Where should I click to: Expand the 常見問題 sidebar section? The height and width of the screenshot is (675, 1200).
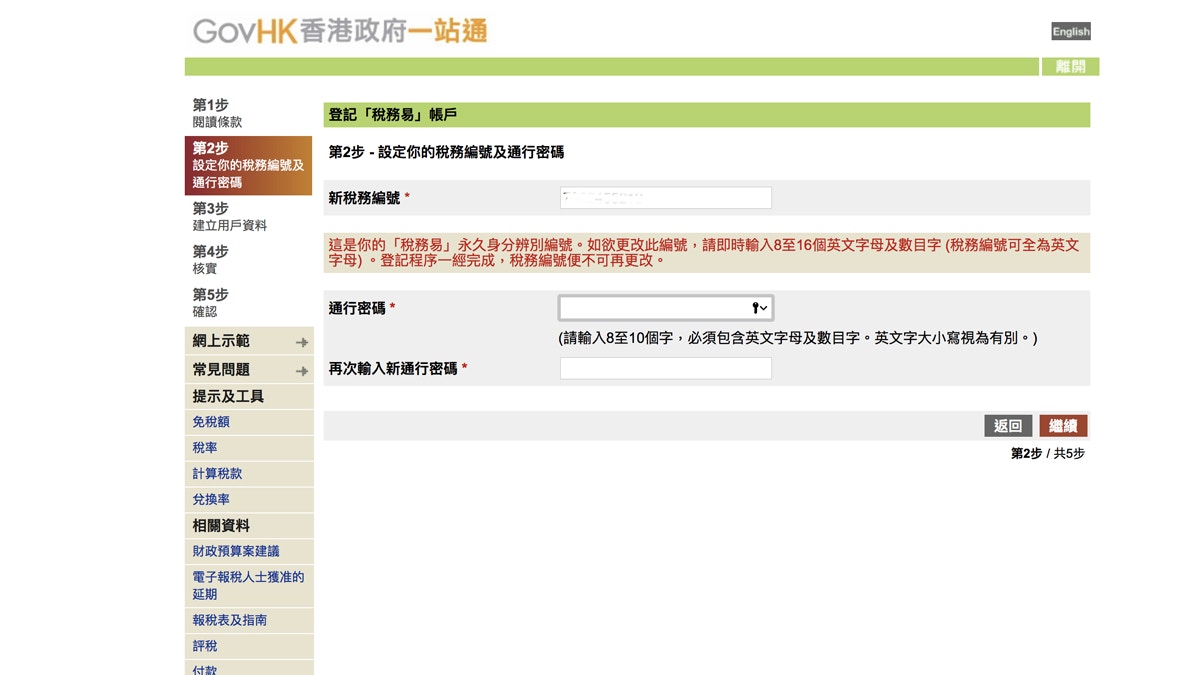[222, 370]
